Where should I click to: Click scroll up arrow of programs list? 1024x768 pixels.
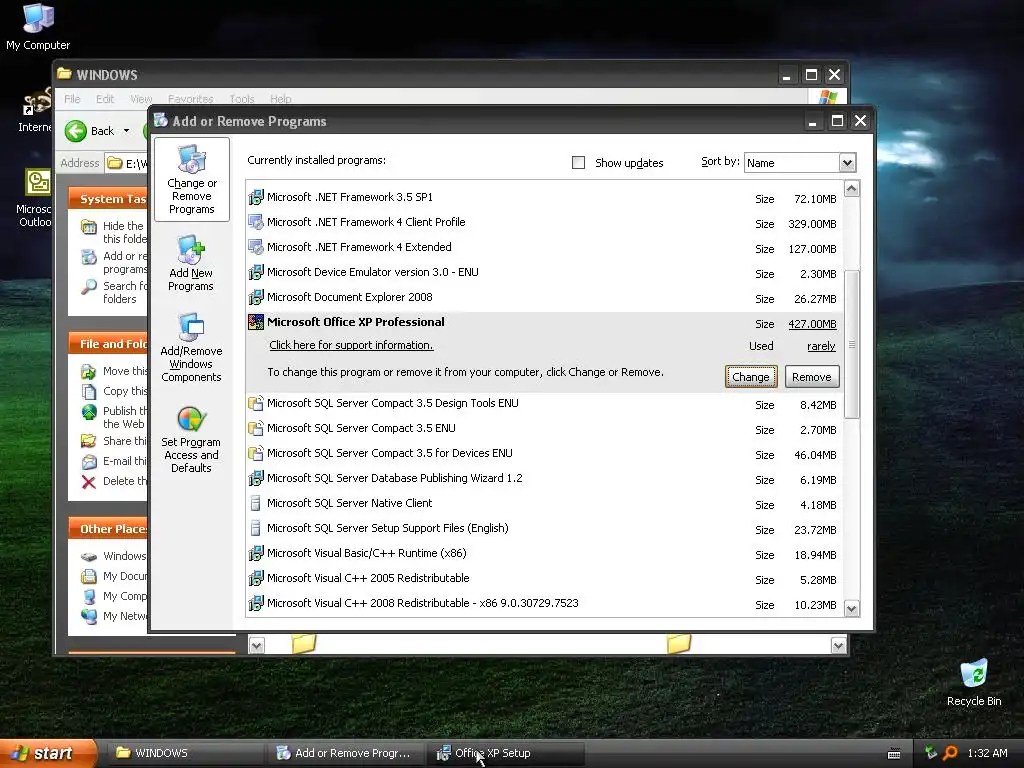point(852,189)
